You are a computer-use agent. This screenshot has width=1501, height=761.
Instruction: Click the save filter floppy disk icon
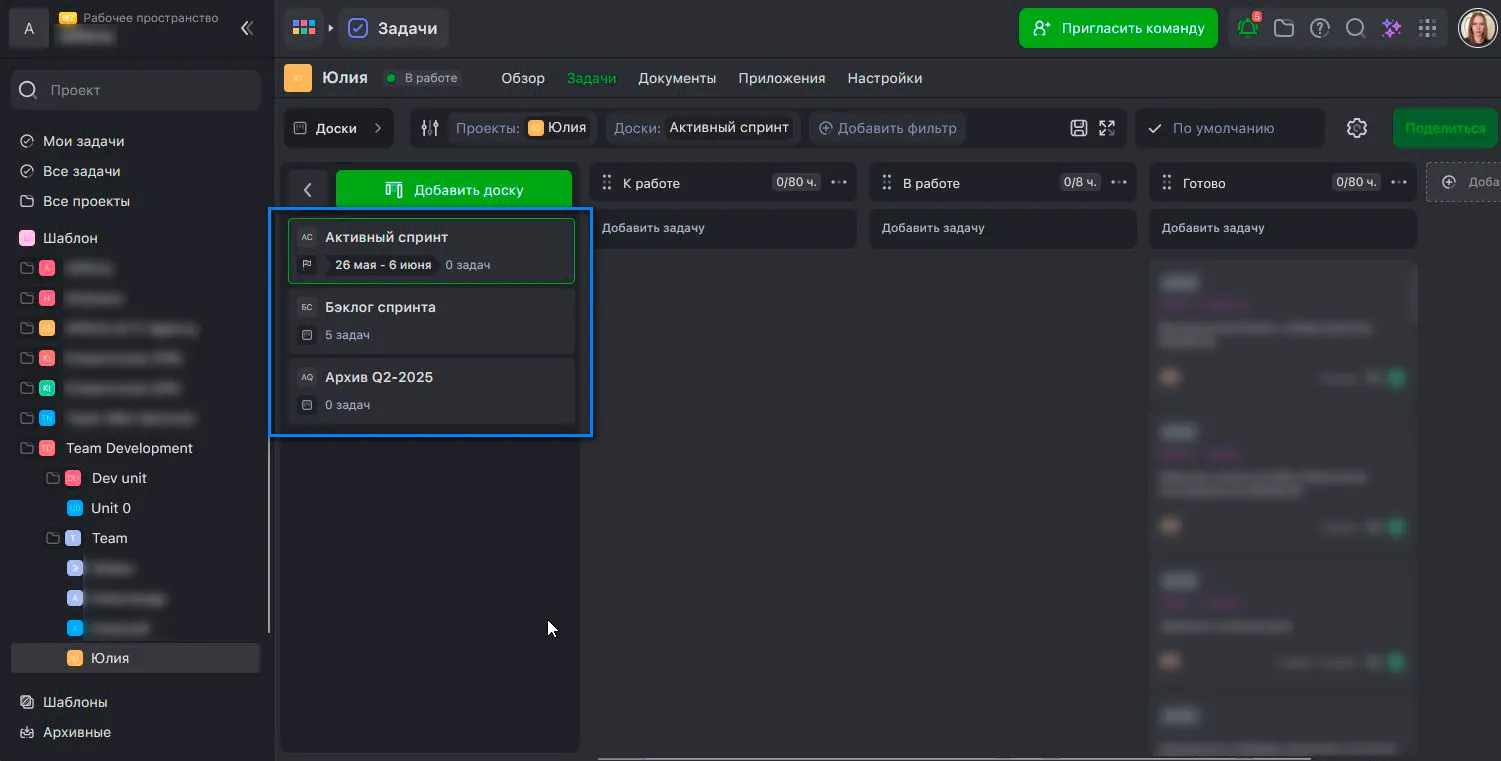click(1079, 128)
